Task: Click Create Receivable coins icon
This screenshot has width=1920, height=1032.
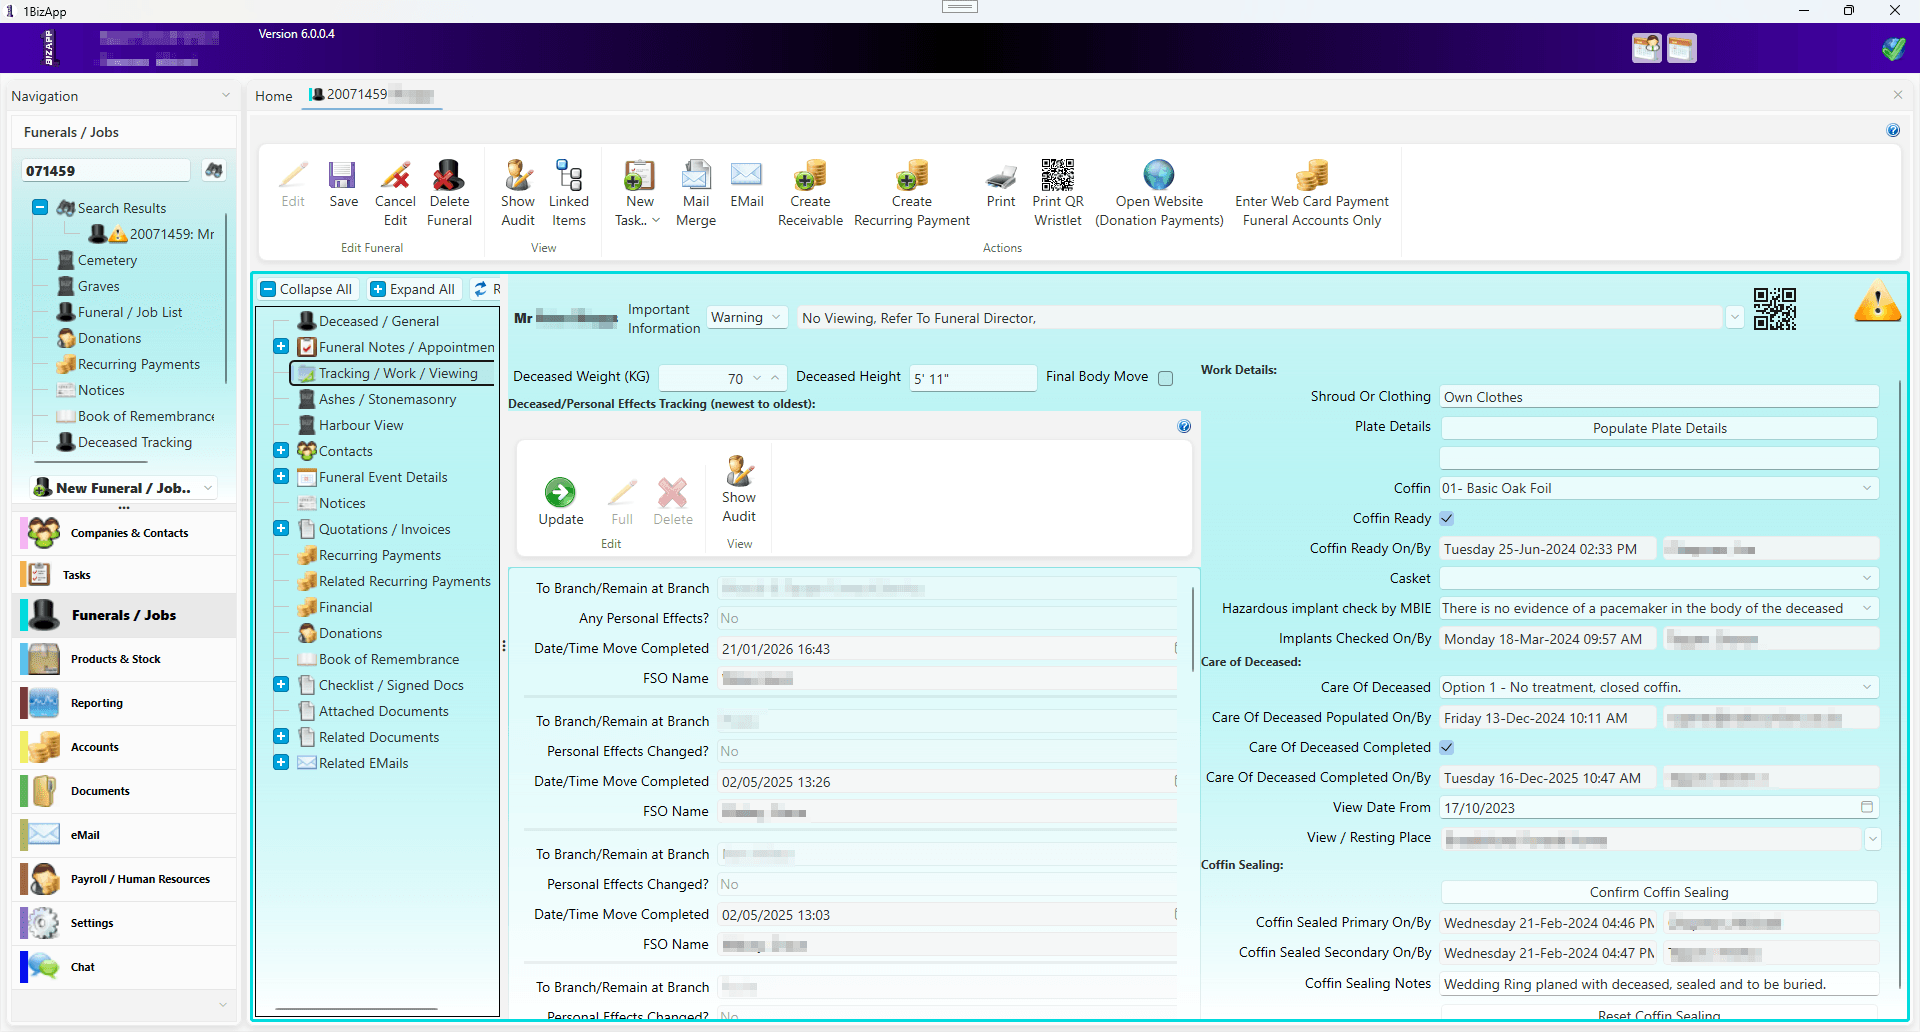Action: pyautogui.click(x=810, y=175)
